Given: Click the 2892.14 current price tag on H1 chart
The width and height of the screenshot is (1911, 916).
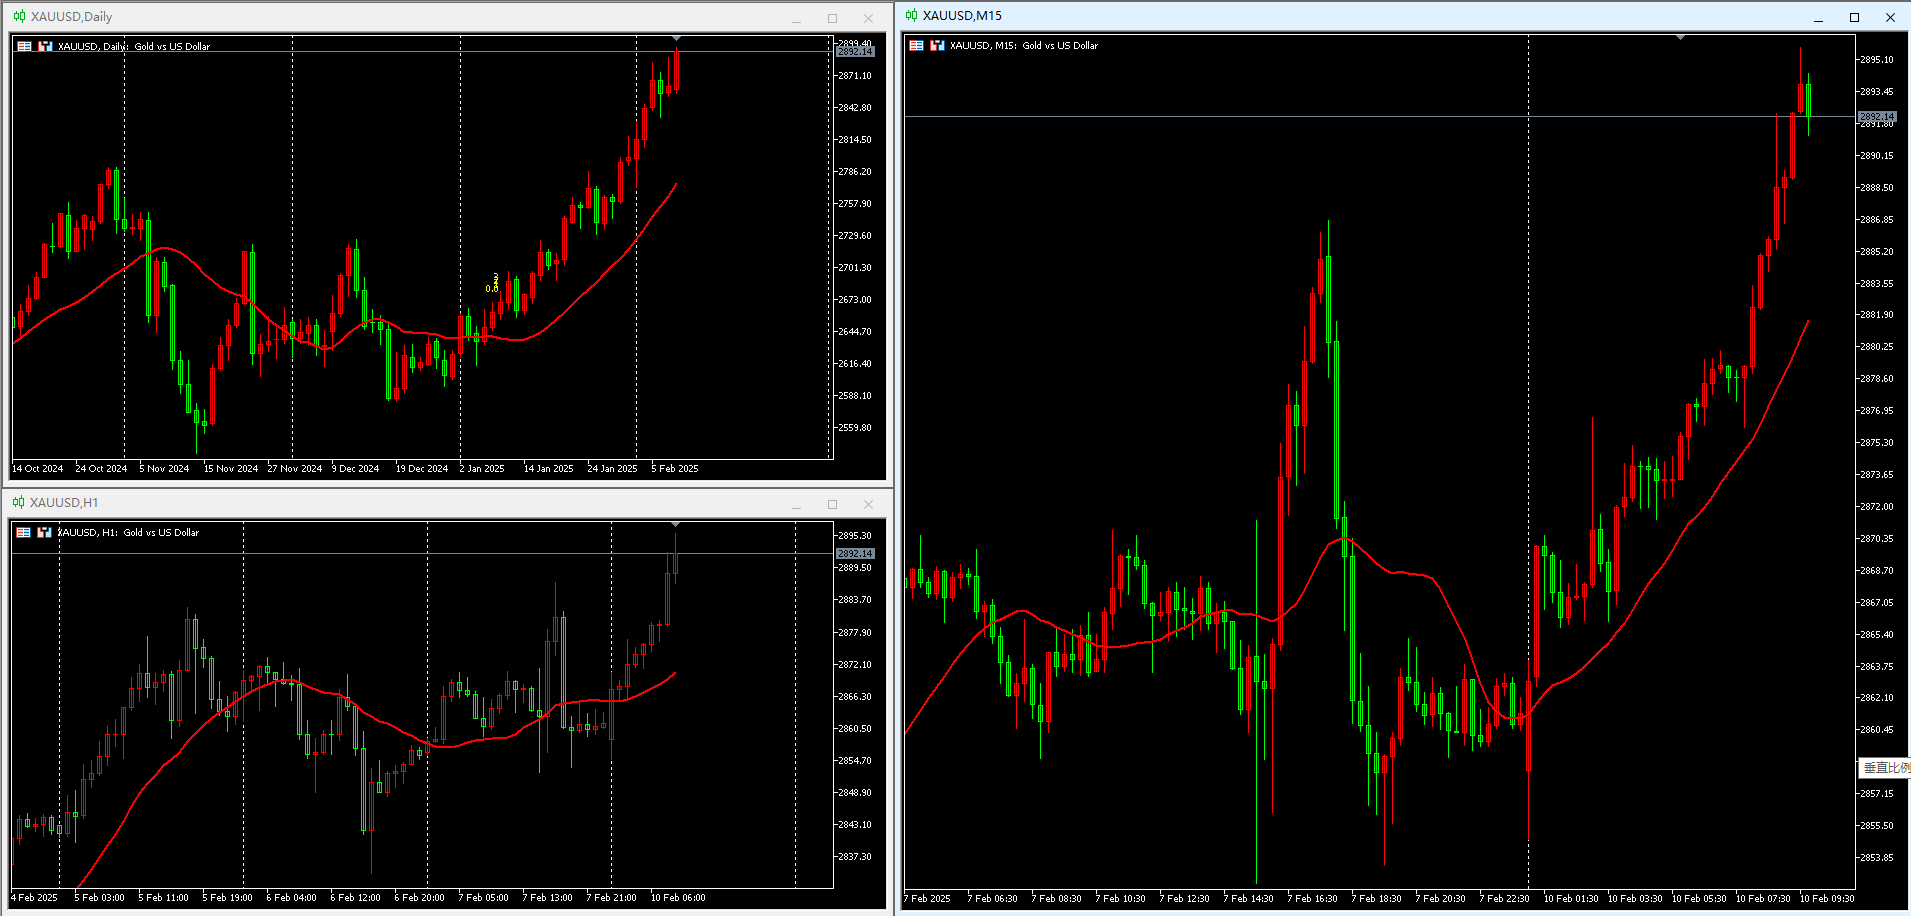Looking at the screenshot, I should [x=855, y=553].
